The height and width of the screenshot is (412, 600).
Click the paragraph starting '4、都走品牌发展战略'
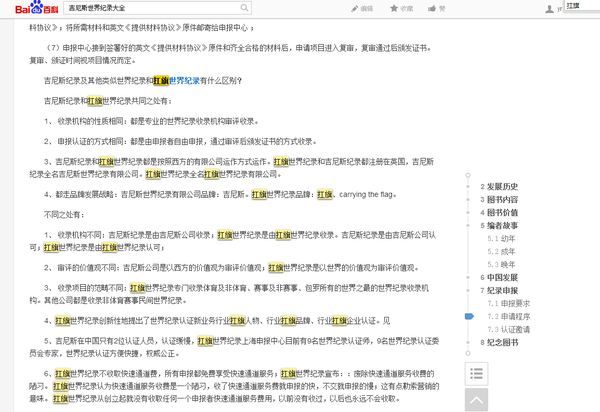click(220, 194)
